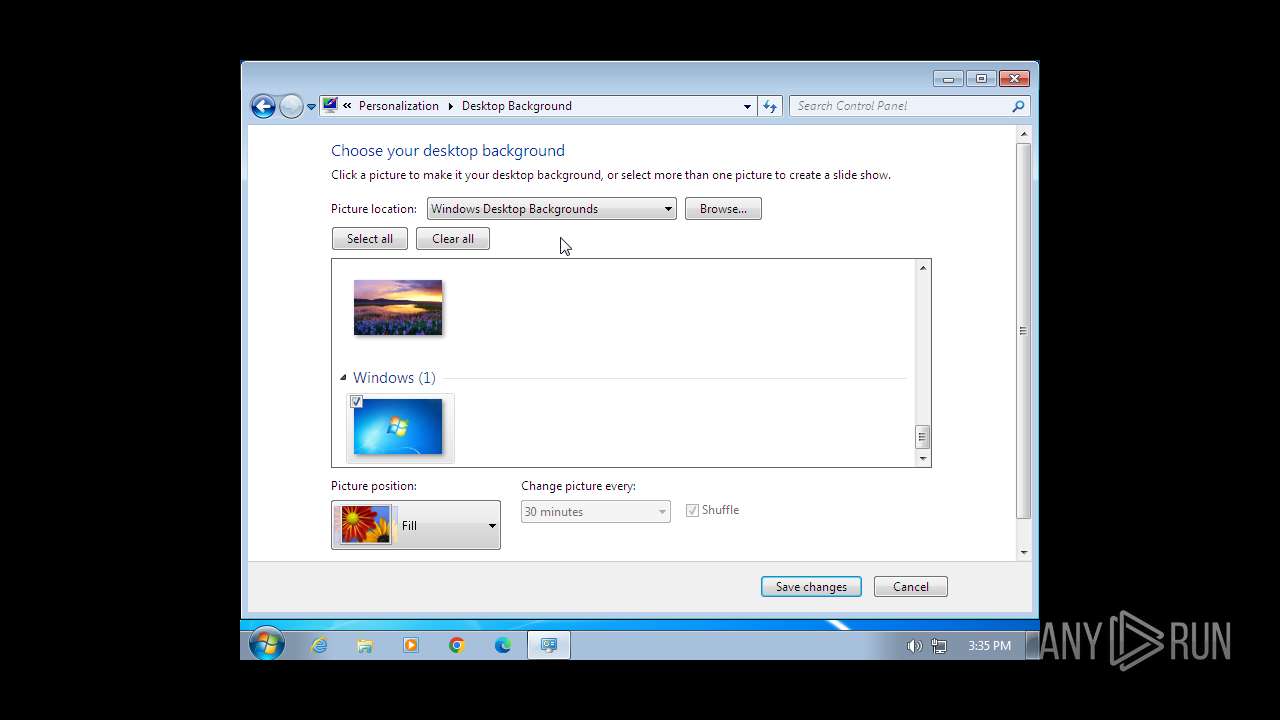This screenshot has height=720, width=1280.
Task: Open the Picture location dropdown
Action: pyautogui.click(x=552, y=209)
